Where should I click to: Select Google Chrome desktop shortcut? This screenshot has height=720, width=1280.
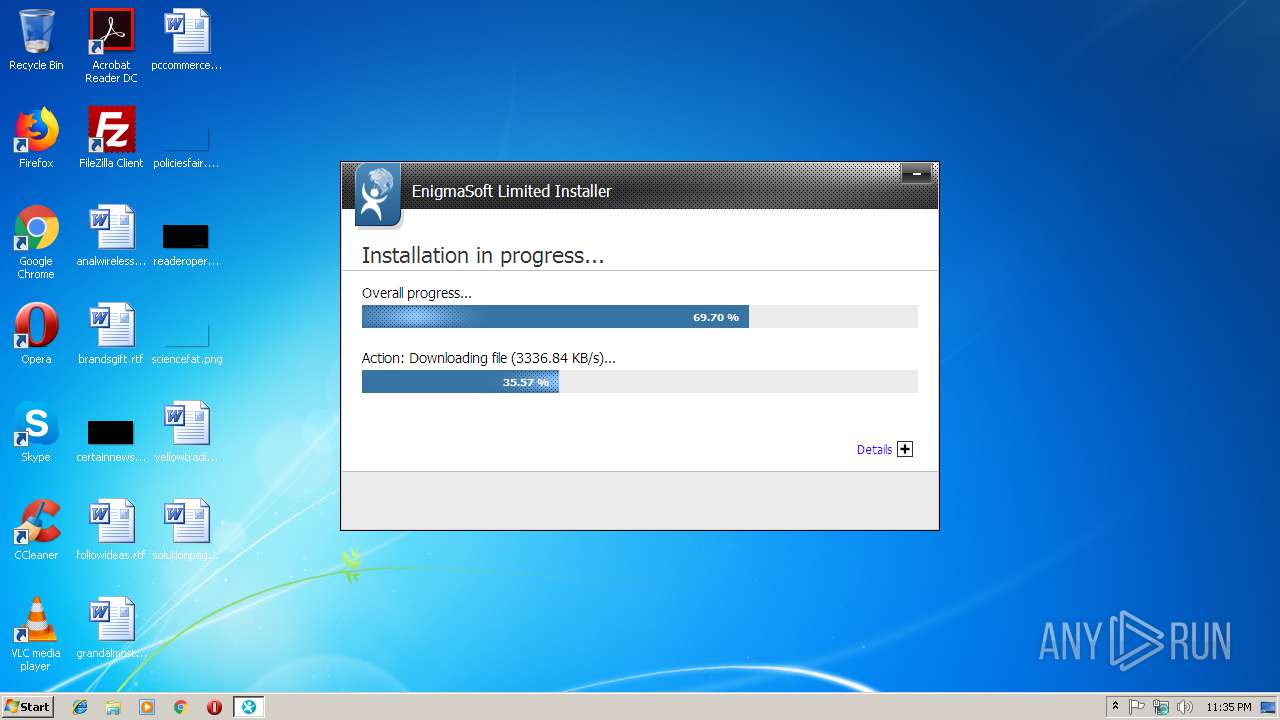pyautogui.click(x=36, y=242)
